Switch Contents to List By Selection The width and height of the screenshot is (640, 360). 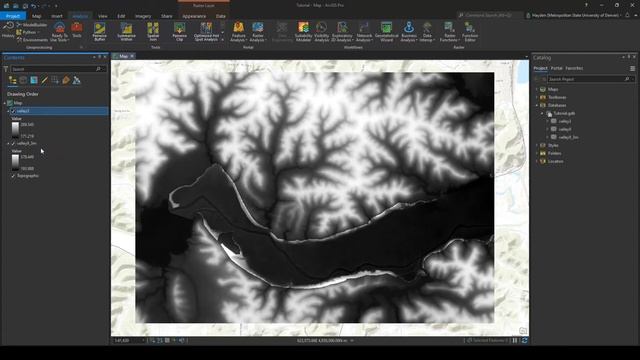pos(34,80)
